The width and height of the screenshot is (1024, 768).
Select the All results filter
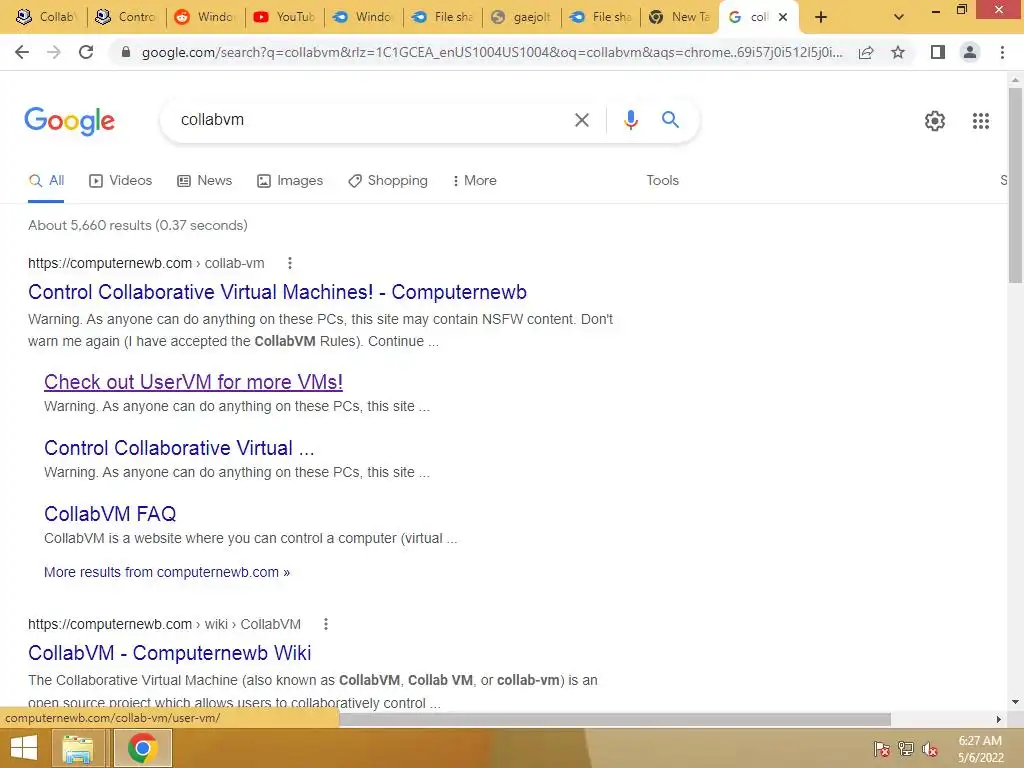point(46,180)
